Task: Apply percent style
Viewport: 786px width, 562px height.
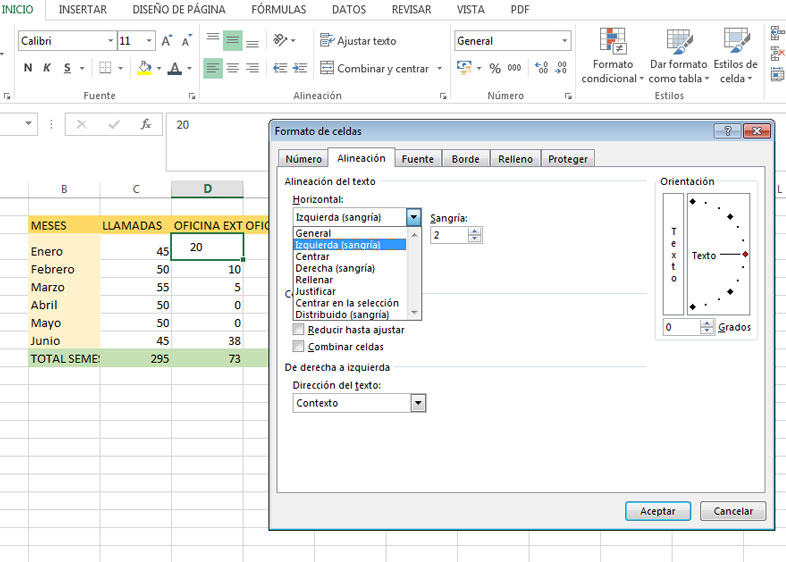Action: pos(495,68)
